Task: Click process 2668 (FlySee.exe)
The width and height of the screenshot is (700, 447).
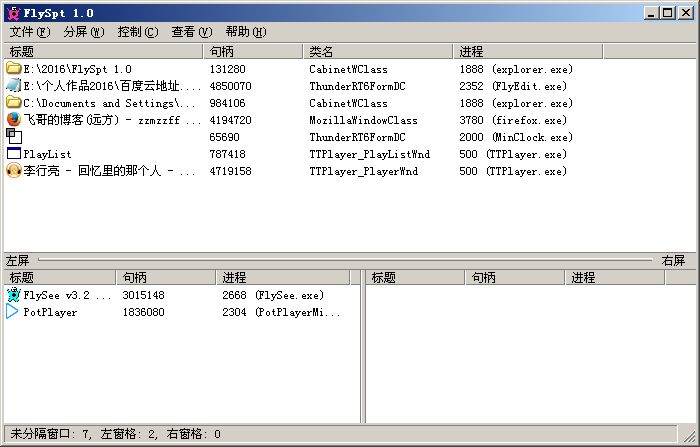Action: (273, 295)
